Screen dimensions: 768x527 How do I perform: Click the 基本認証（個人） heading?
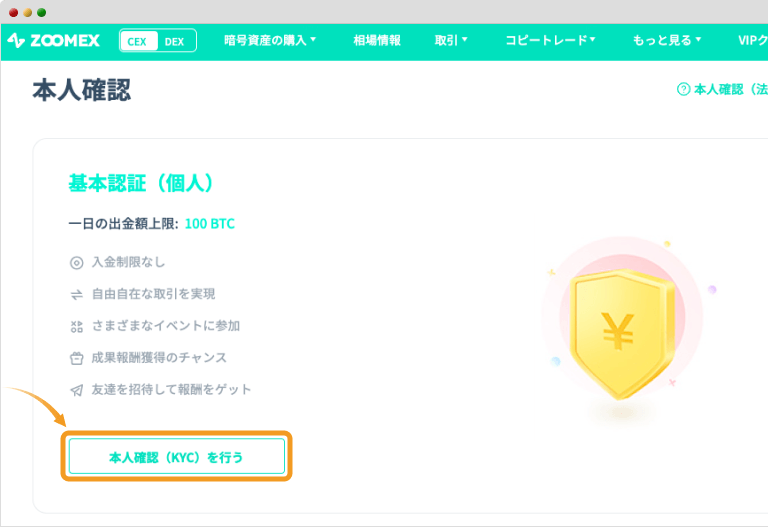pyautogui.click(x=141, y=183)
